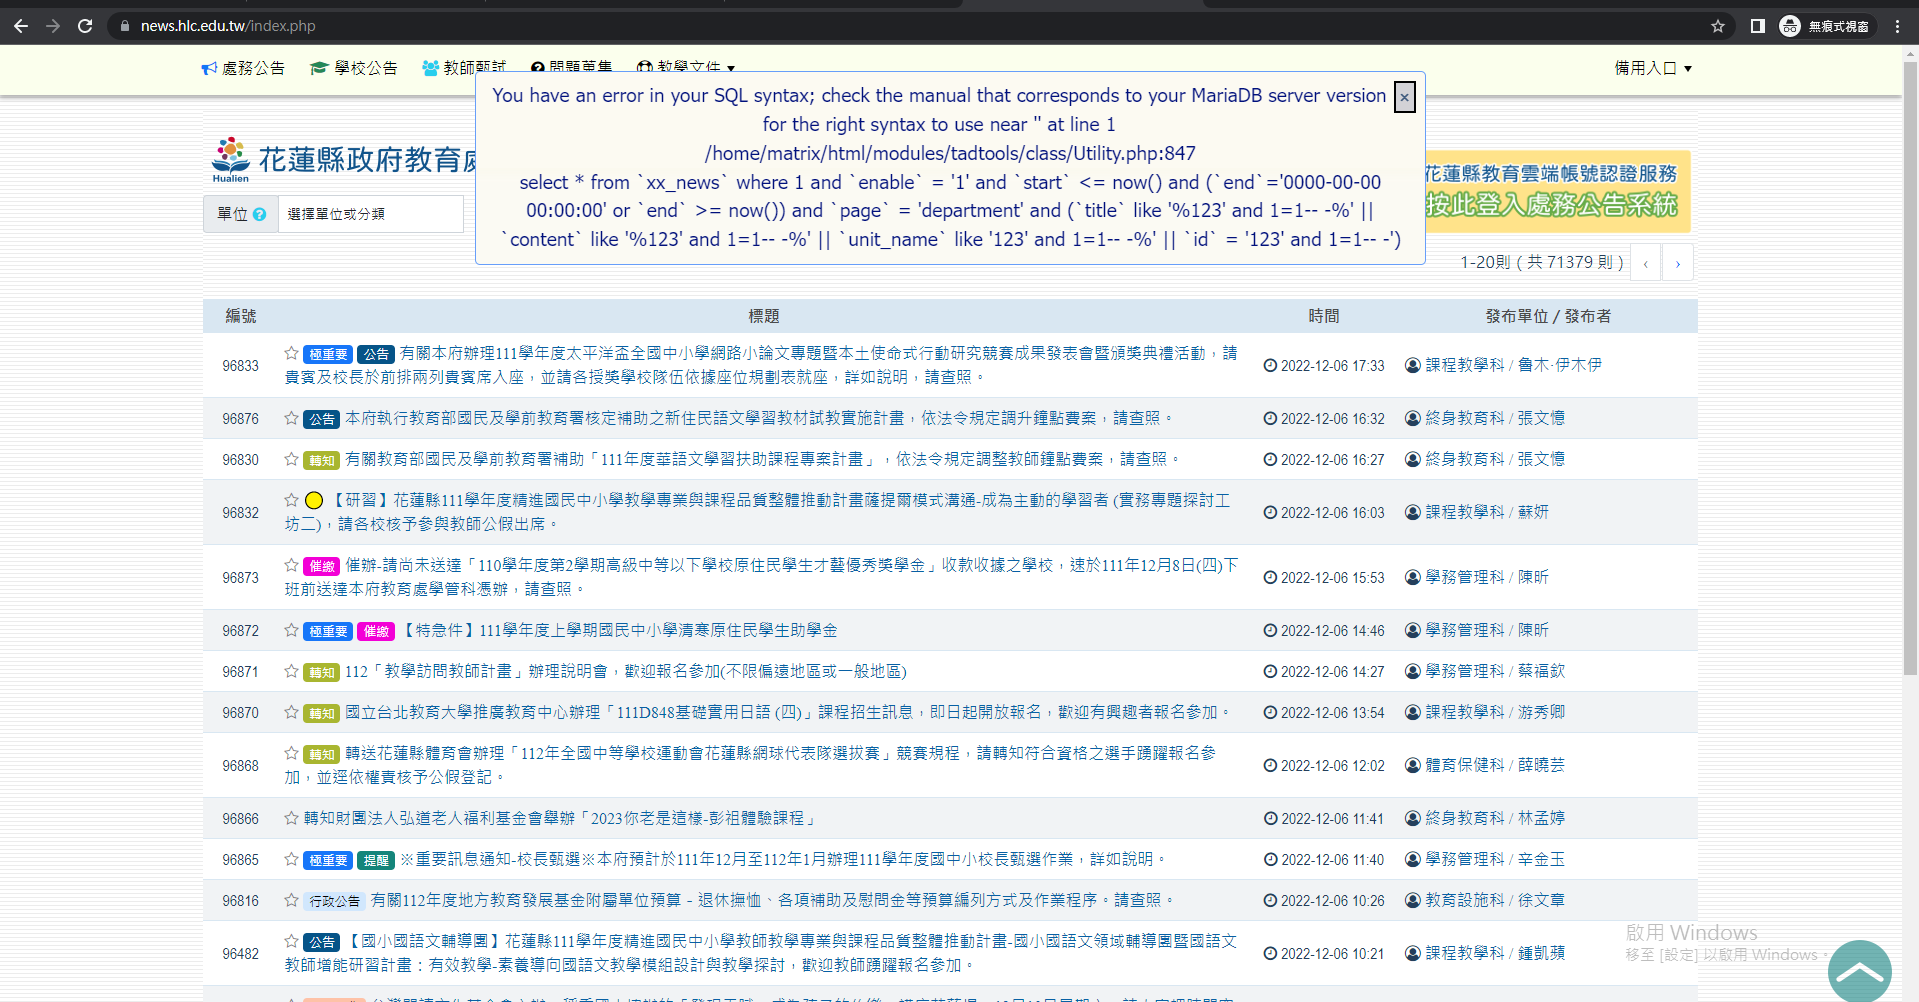Click the 轉知 tag on item 96871
Image resolution: width=1919 pixels, height=1002 pixels.
coord(322,672)
